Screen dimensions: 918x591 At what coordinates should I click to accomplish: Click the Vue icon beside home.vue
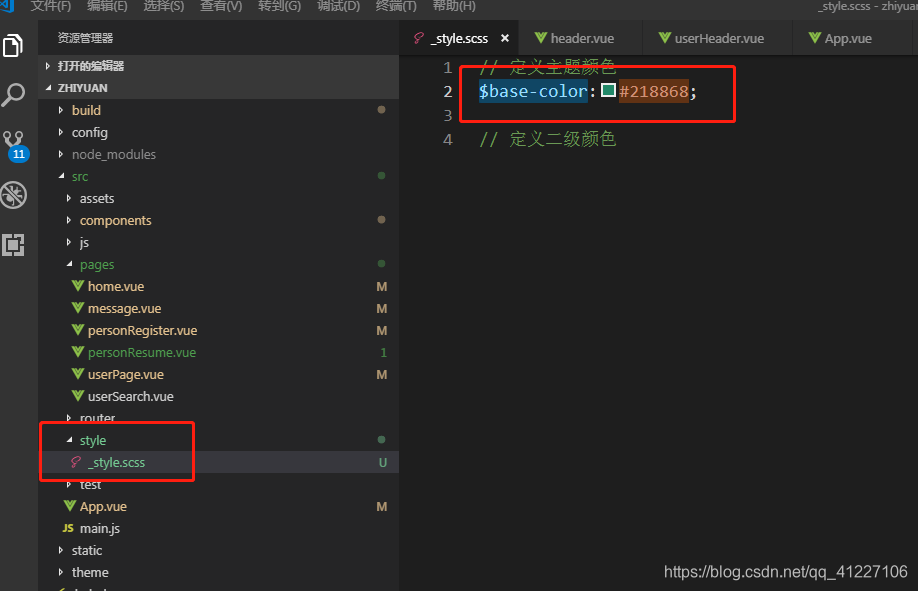pos(78,286)
